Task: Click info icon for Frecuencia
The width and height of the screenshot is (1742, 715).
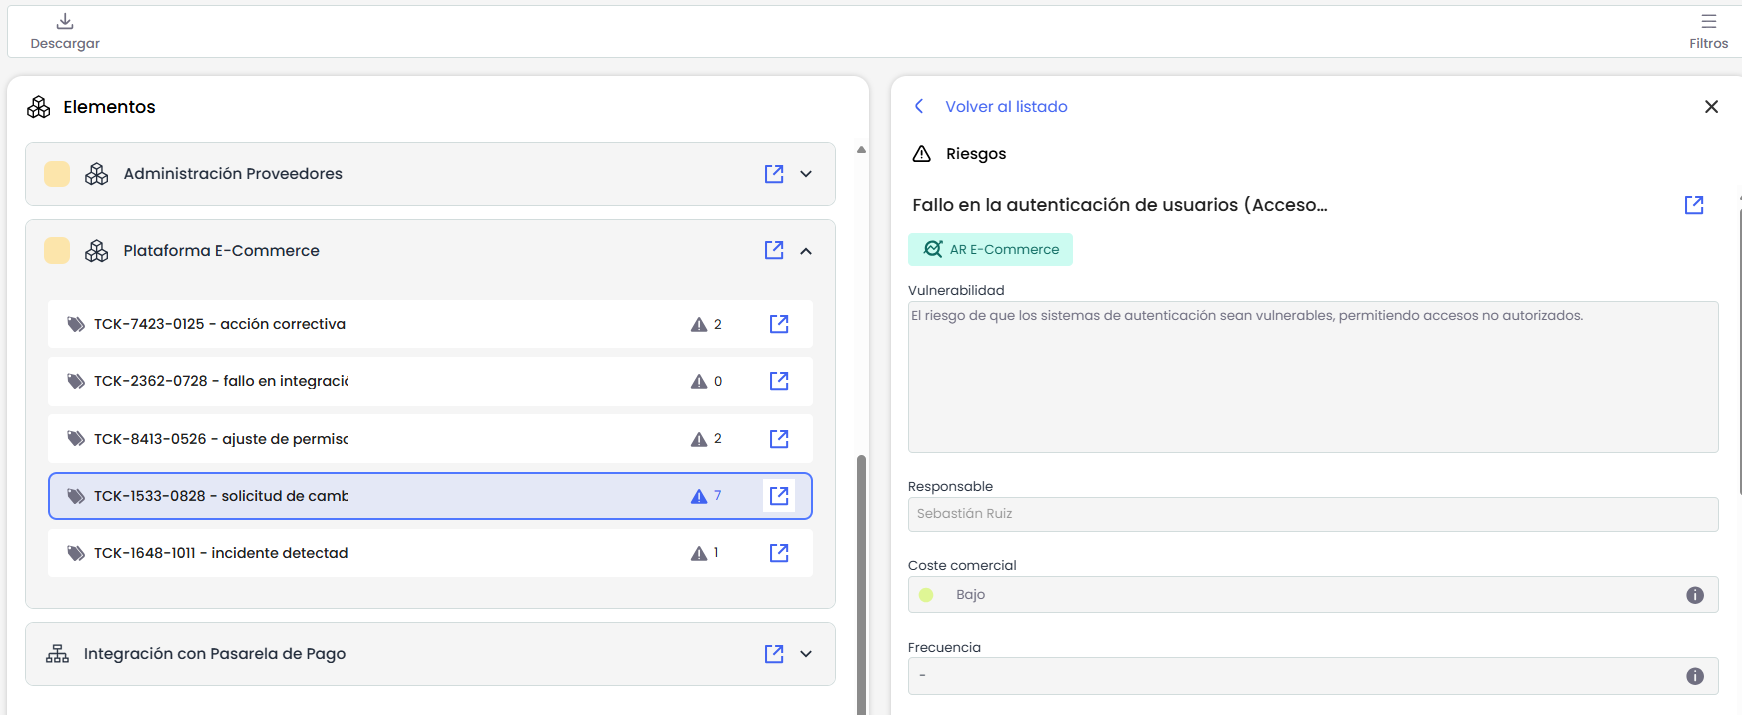Action: (x=1695, y=676)
